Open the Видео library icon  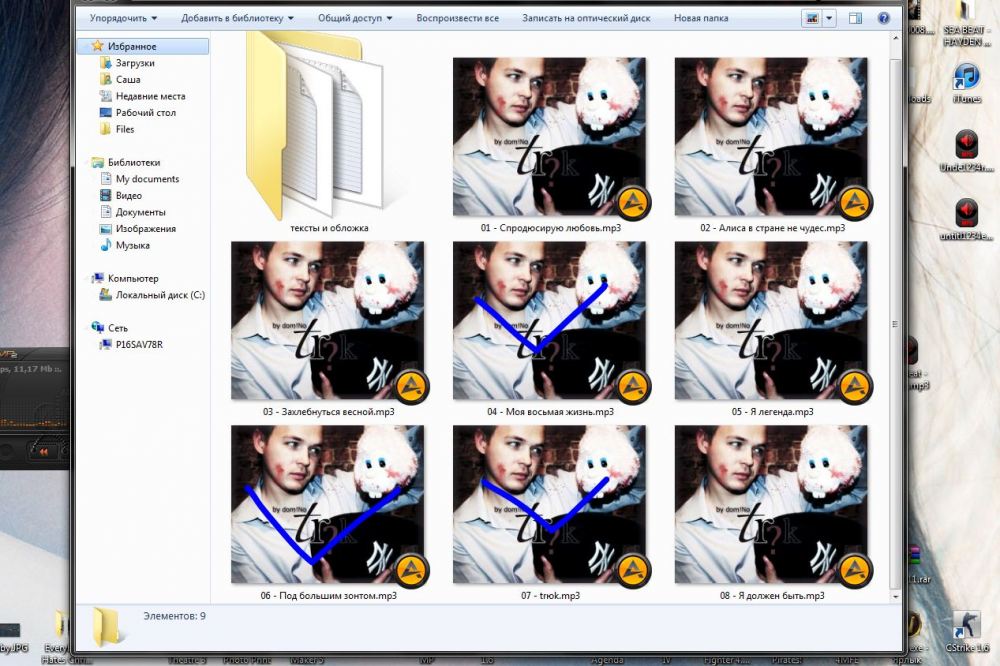pos(107,196)
